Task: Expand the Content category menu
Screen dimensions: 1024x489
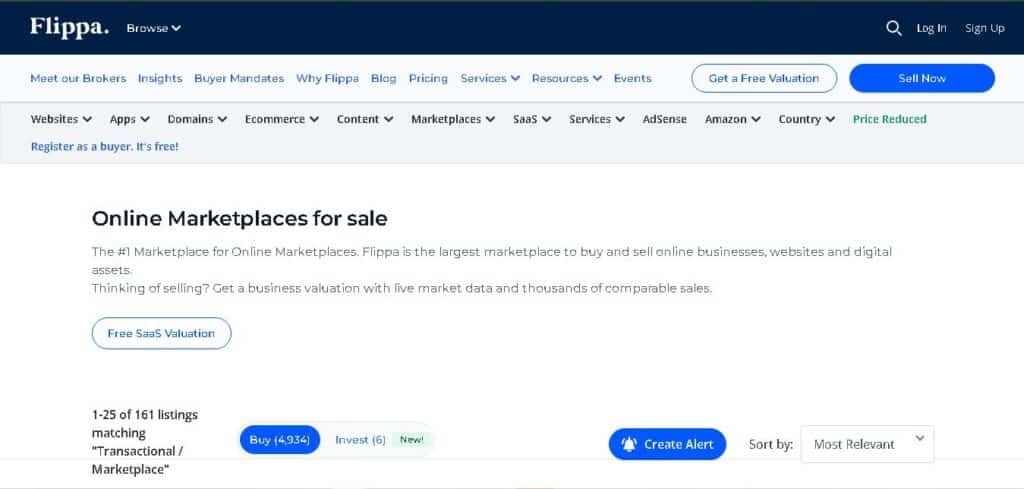Action: point(365,119)
